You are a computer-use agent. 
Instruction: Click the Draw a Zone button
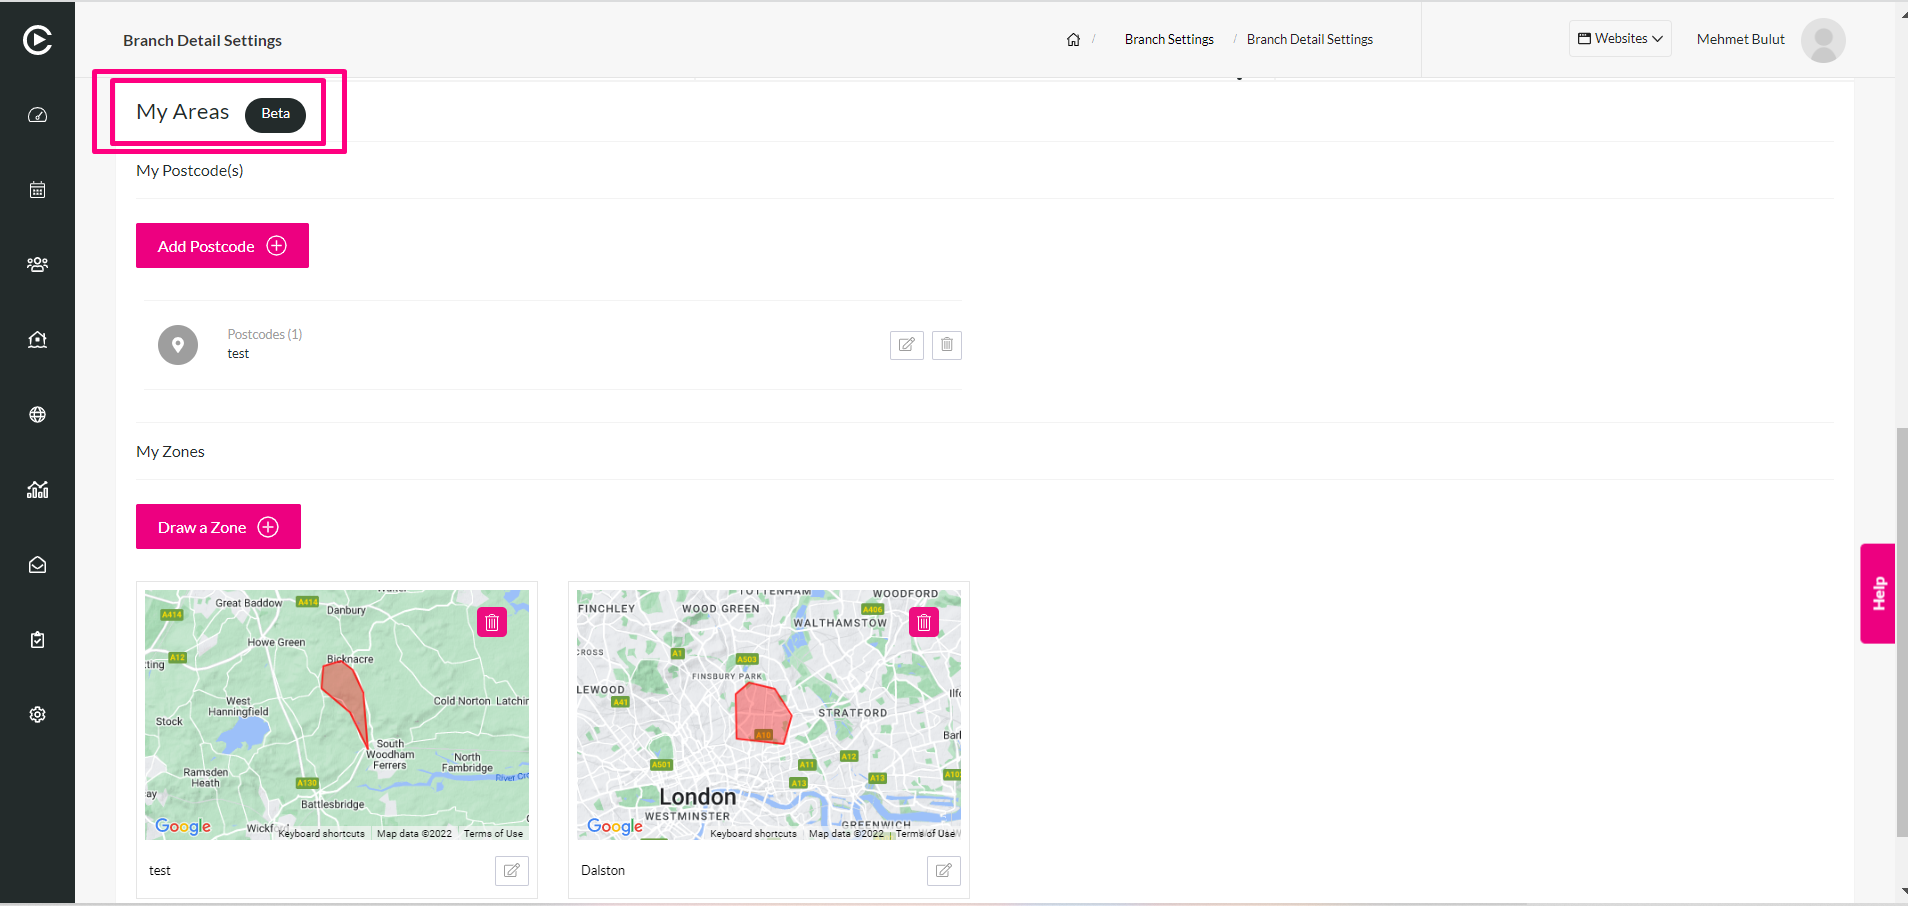pyautogui.click(x=218, y=527)
